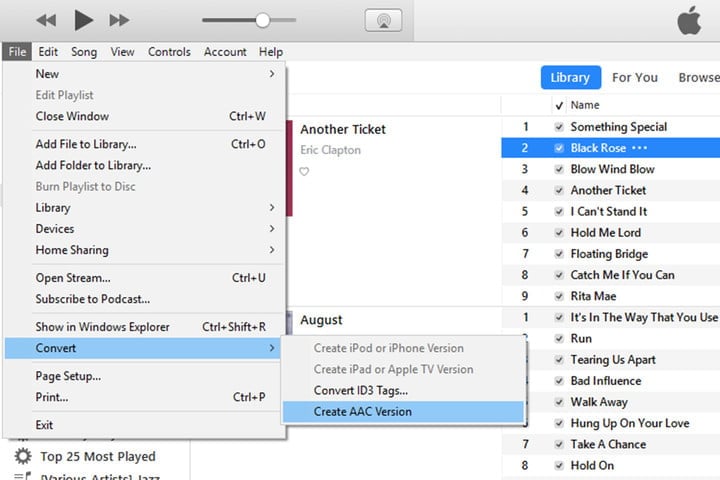The image size is (720, 480).
Task: Toggle the Floating Bridge checkbox
Action: (559, 254)
